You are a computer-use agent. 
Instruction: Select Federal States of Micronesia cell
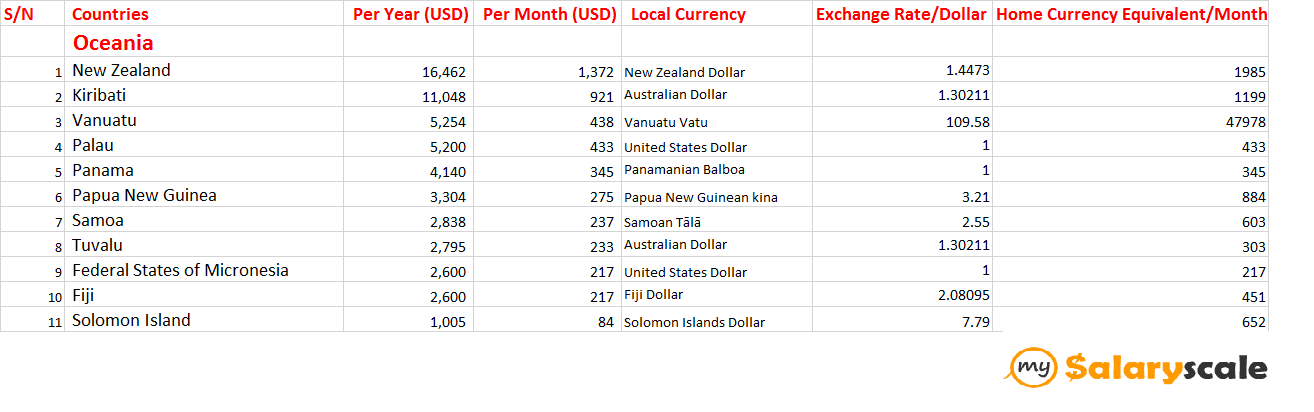pos(180,270)
